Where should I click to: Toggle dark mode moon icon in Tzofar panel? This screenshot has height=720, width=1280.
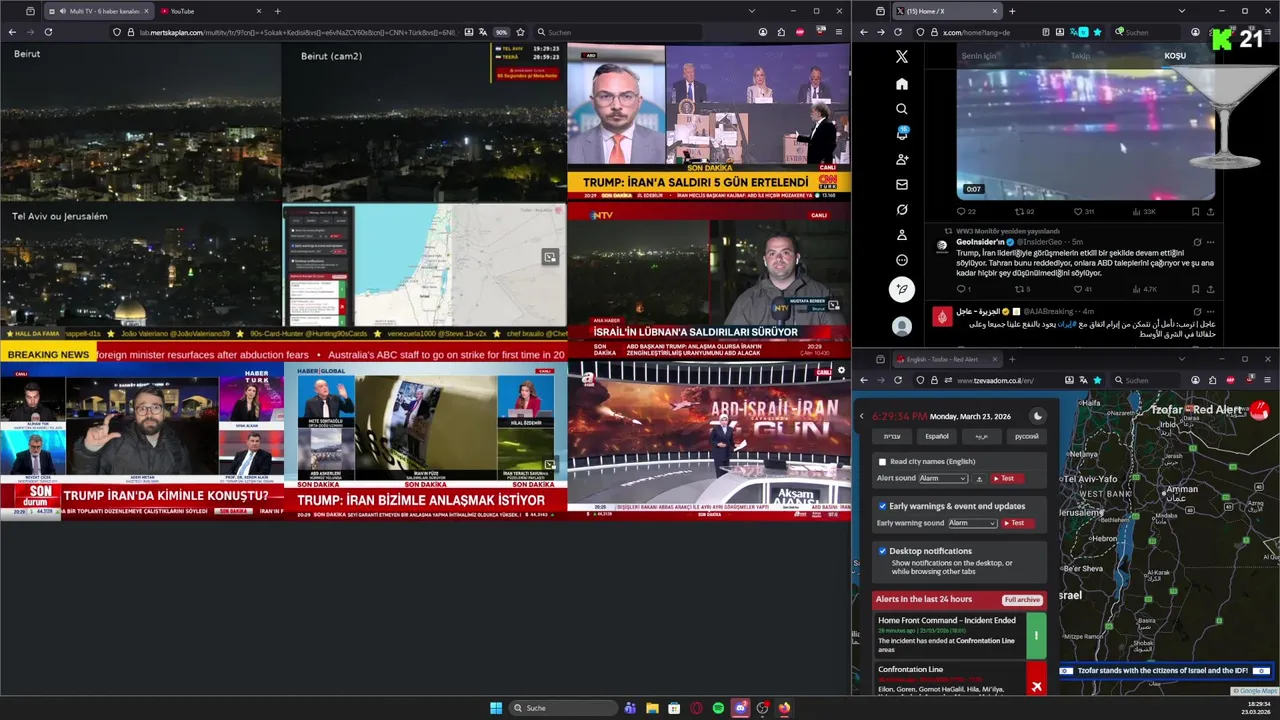point(1037,416)
